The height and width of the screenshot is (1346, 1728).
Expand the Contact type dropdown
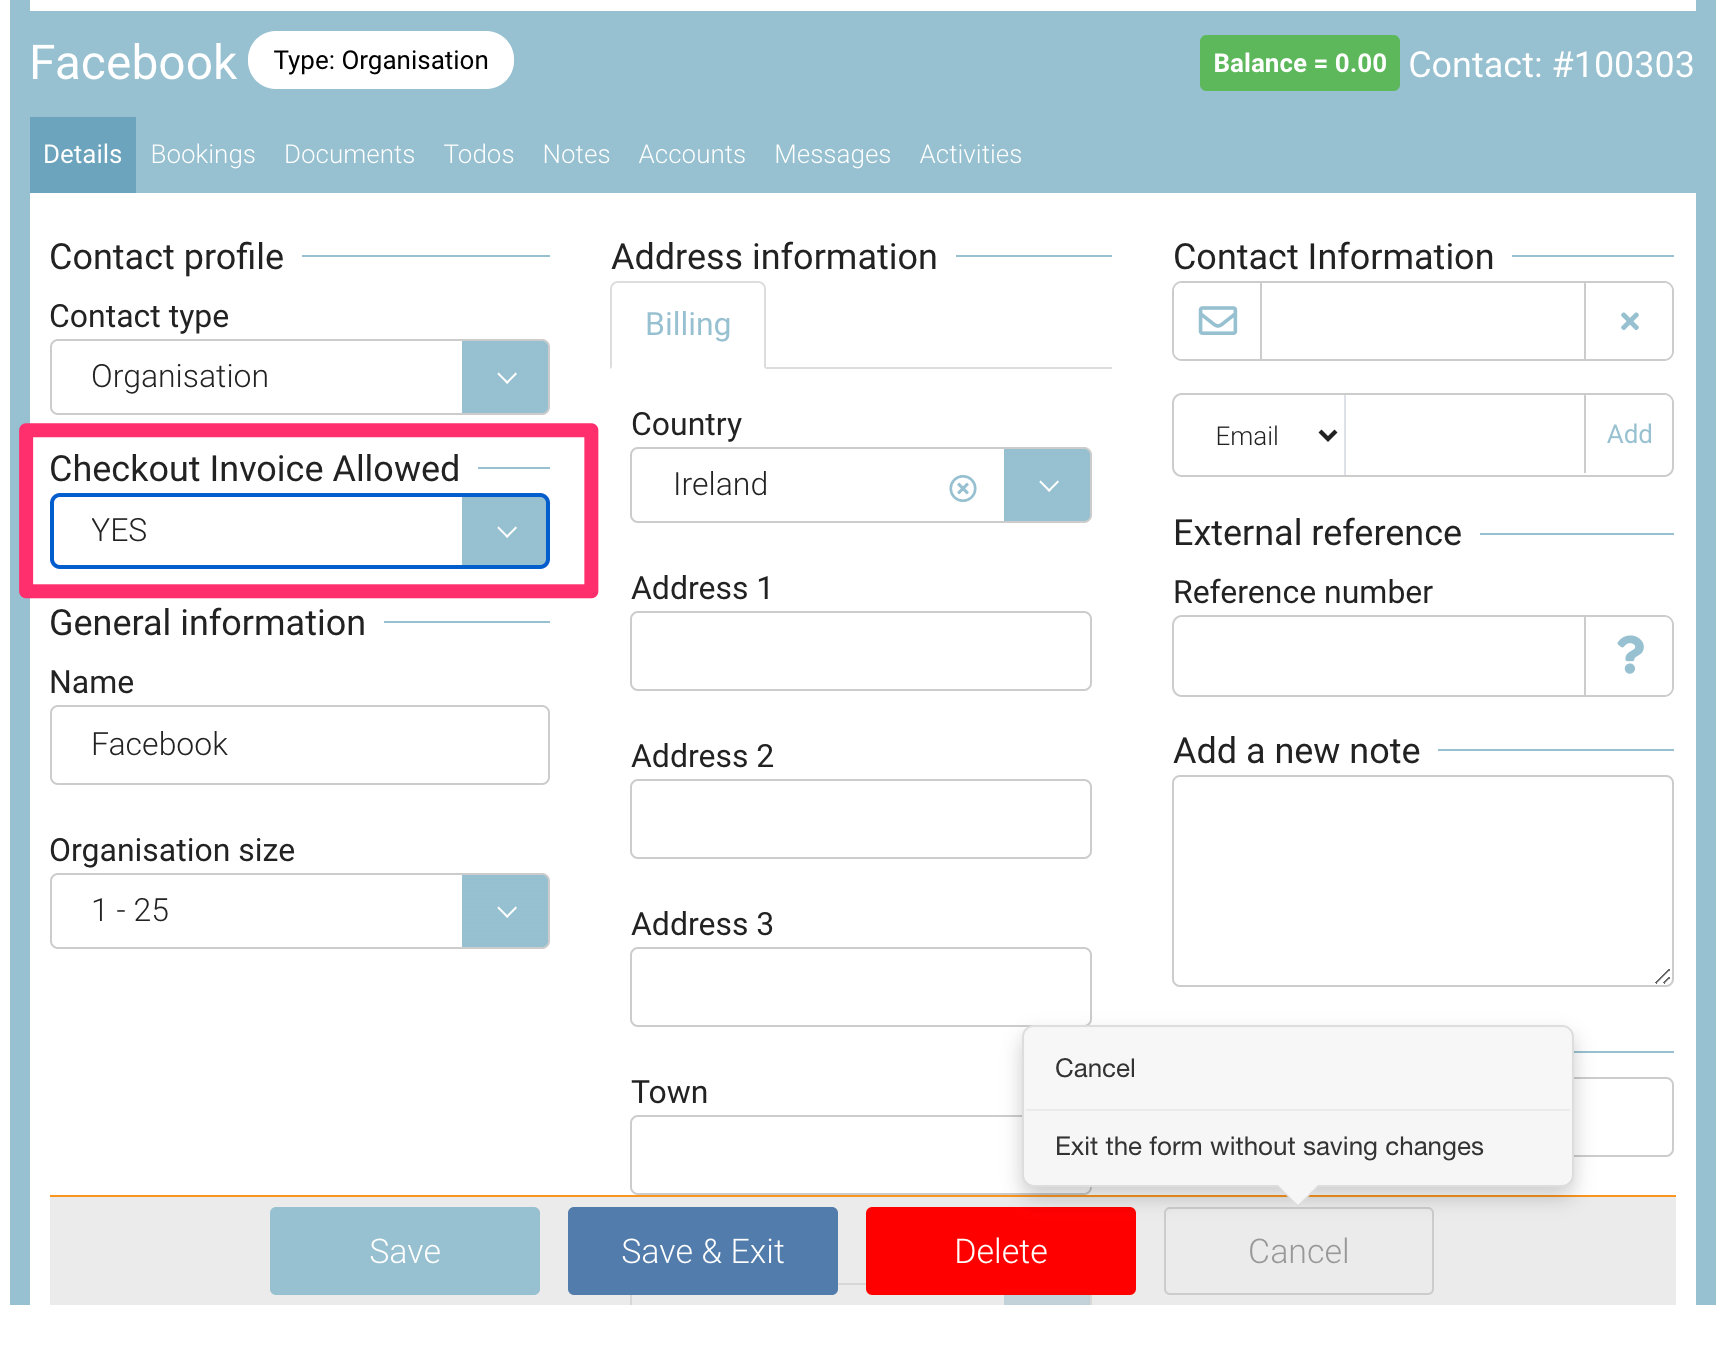point(506,377)
